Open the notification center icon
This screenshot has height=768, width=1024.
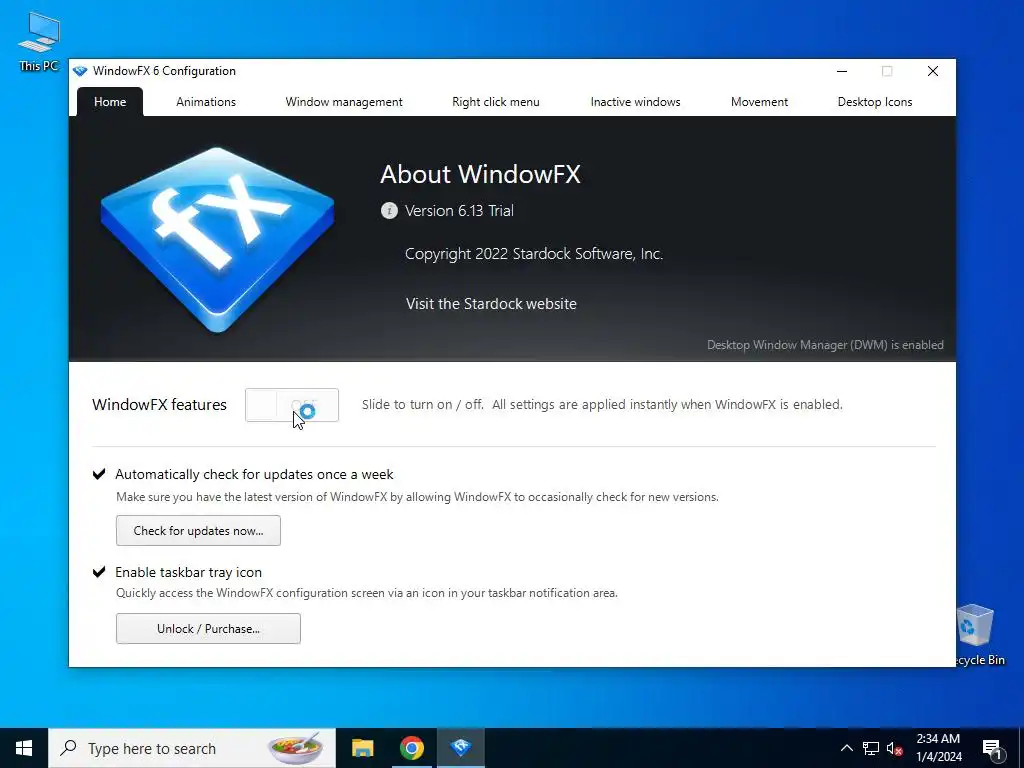(x=992, y=749)
